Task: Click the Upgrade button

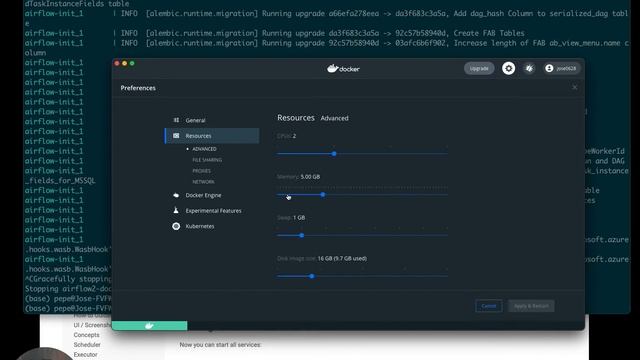Action: pyautogui.click(x=479, y=69)
